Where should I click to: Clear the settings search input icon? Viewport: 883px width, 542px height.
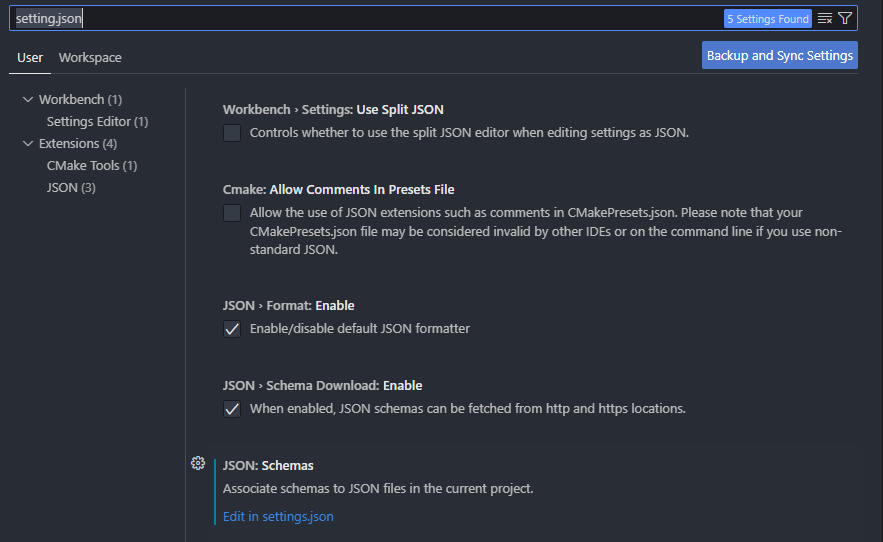(825, 19)
